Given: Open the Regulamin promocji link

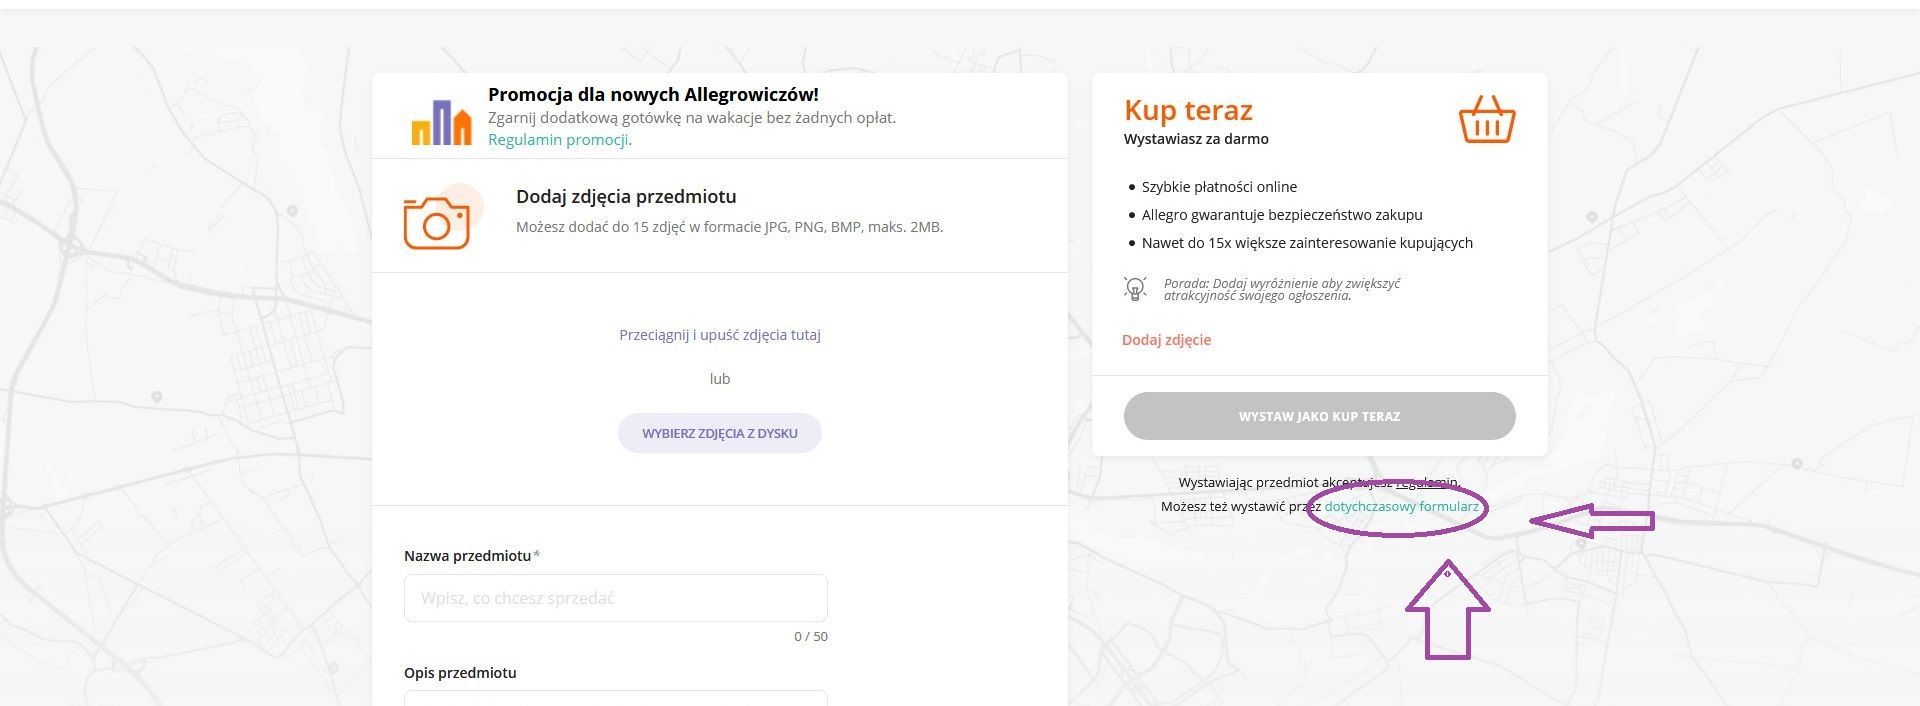Looking at the screenshot, I should [558, 140].
